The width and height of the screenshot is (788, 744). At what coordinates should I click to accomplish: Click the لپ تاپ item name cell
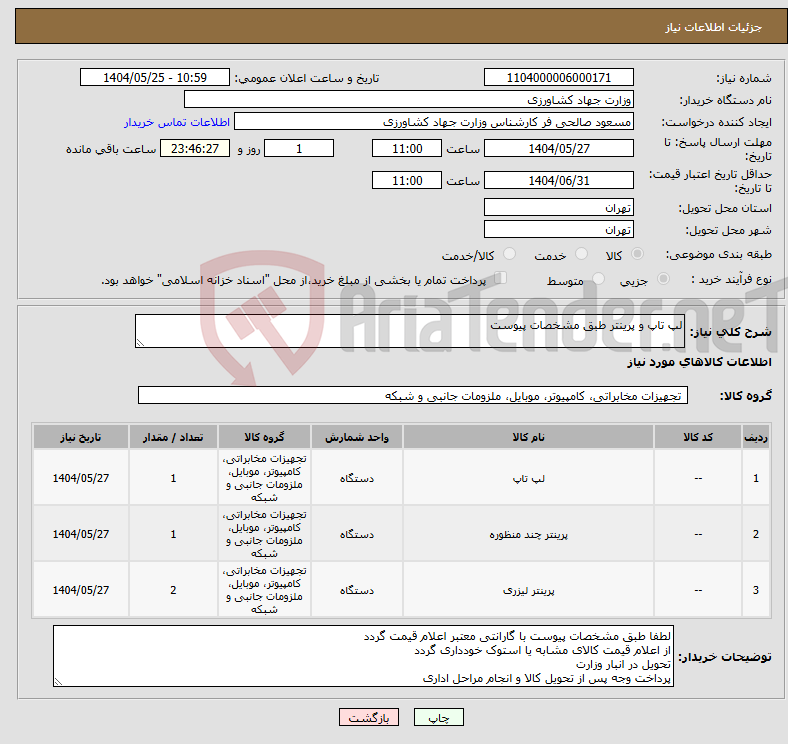(528, 478)
